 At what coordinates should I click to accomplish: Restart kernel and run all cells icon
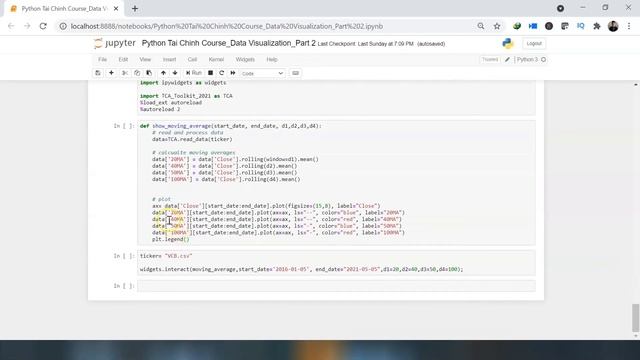coord(233,73)
